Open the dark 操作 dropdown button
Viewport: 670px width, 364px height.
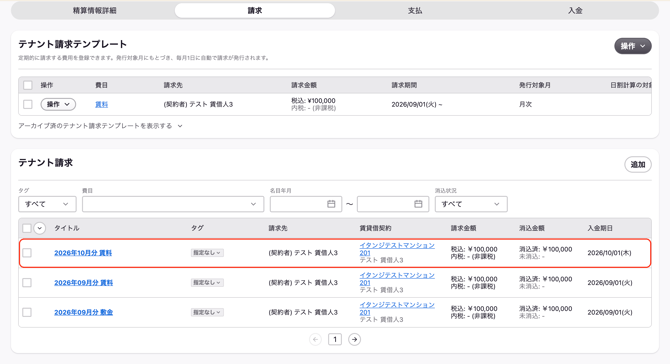(633, 46)
